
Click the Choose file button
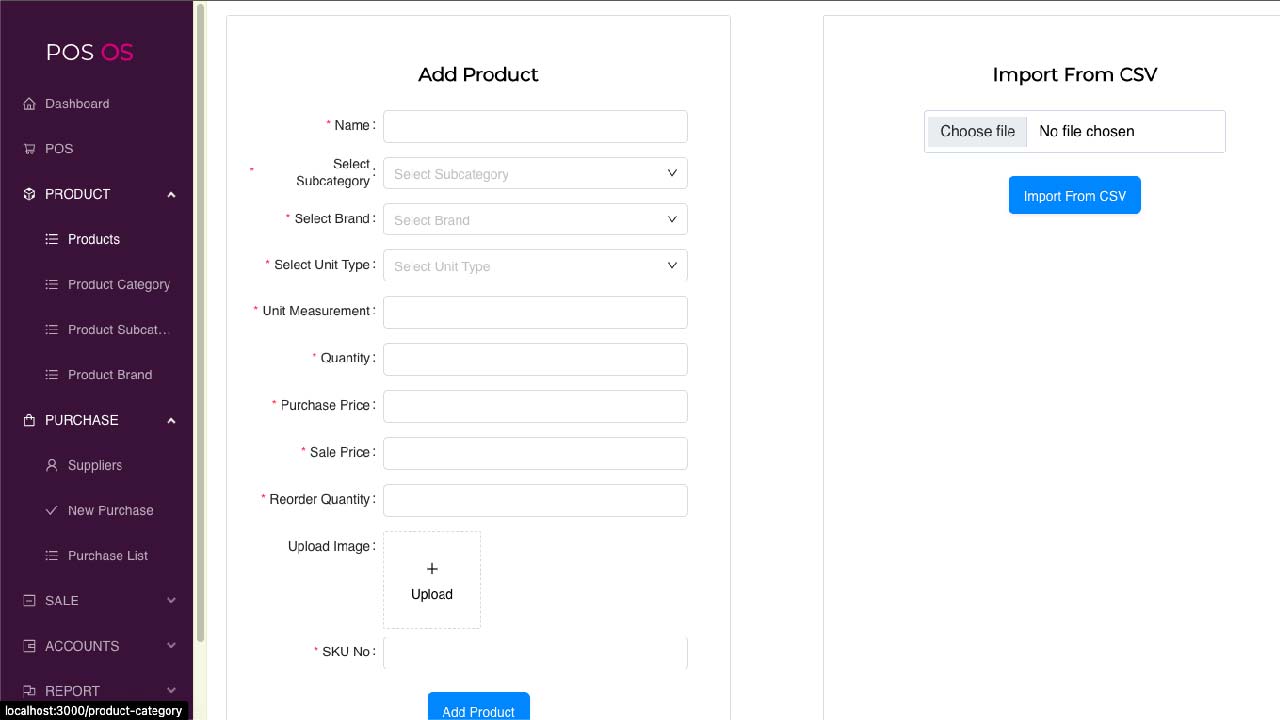977,131
